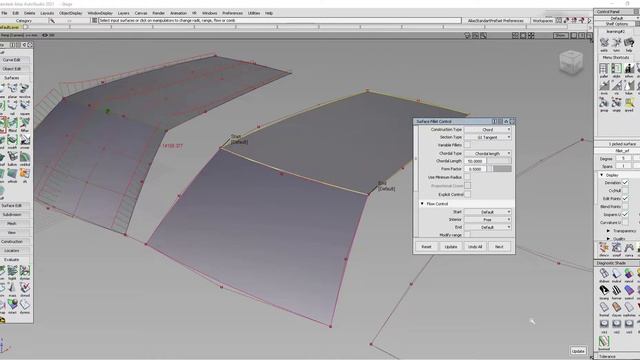Open the Surface Edit palette tab
The width and height of the screenshot is (640, 360).
11,206
